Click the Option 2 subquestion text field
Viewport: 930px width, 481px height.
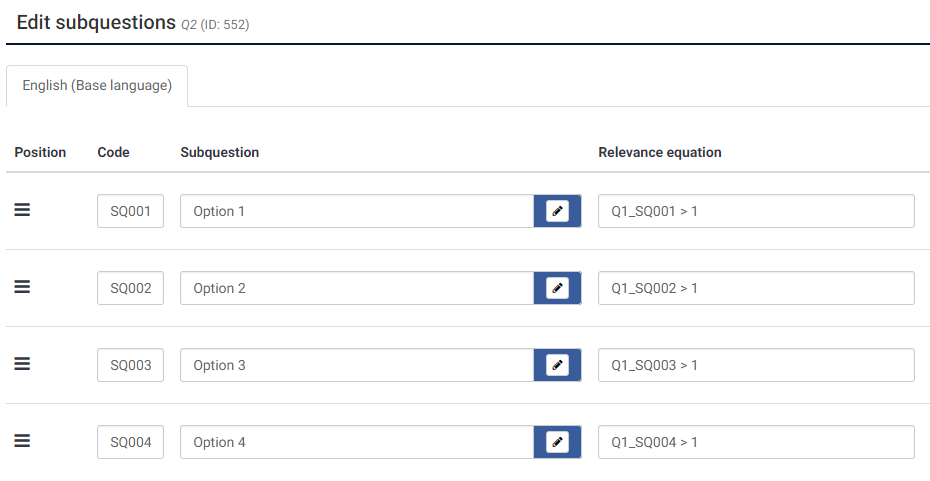356,288
